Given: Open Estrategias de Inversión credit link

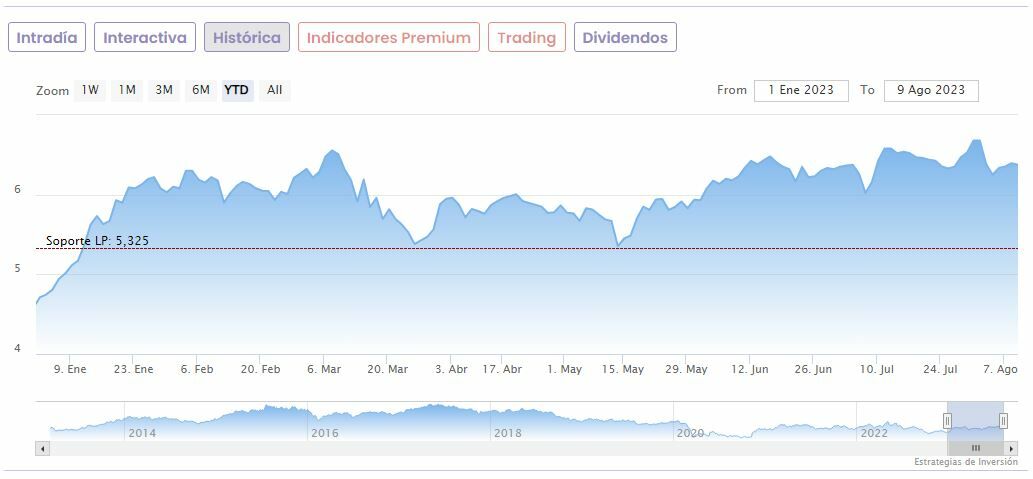Looking at the screenshot, I should (965, 462).
